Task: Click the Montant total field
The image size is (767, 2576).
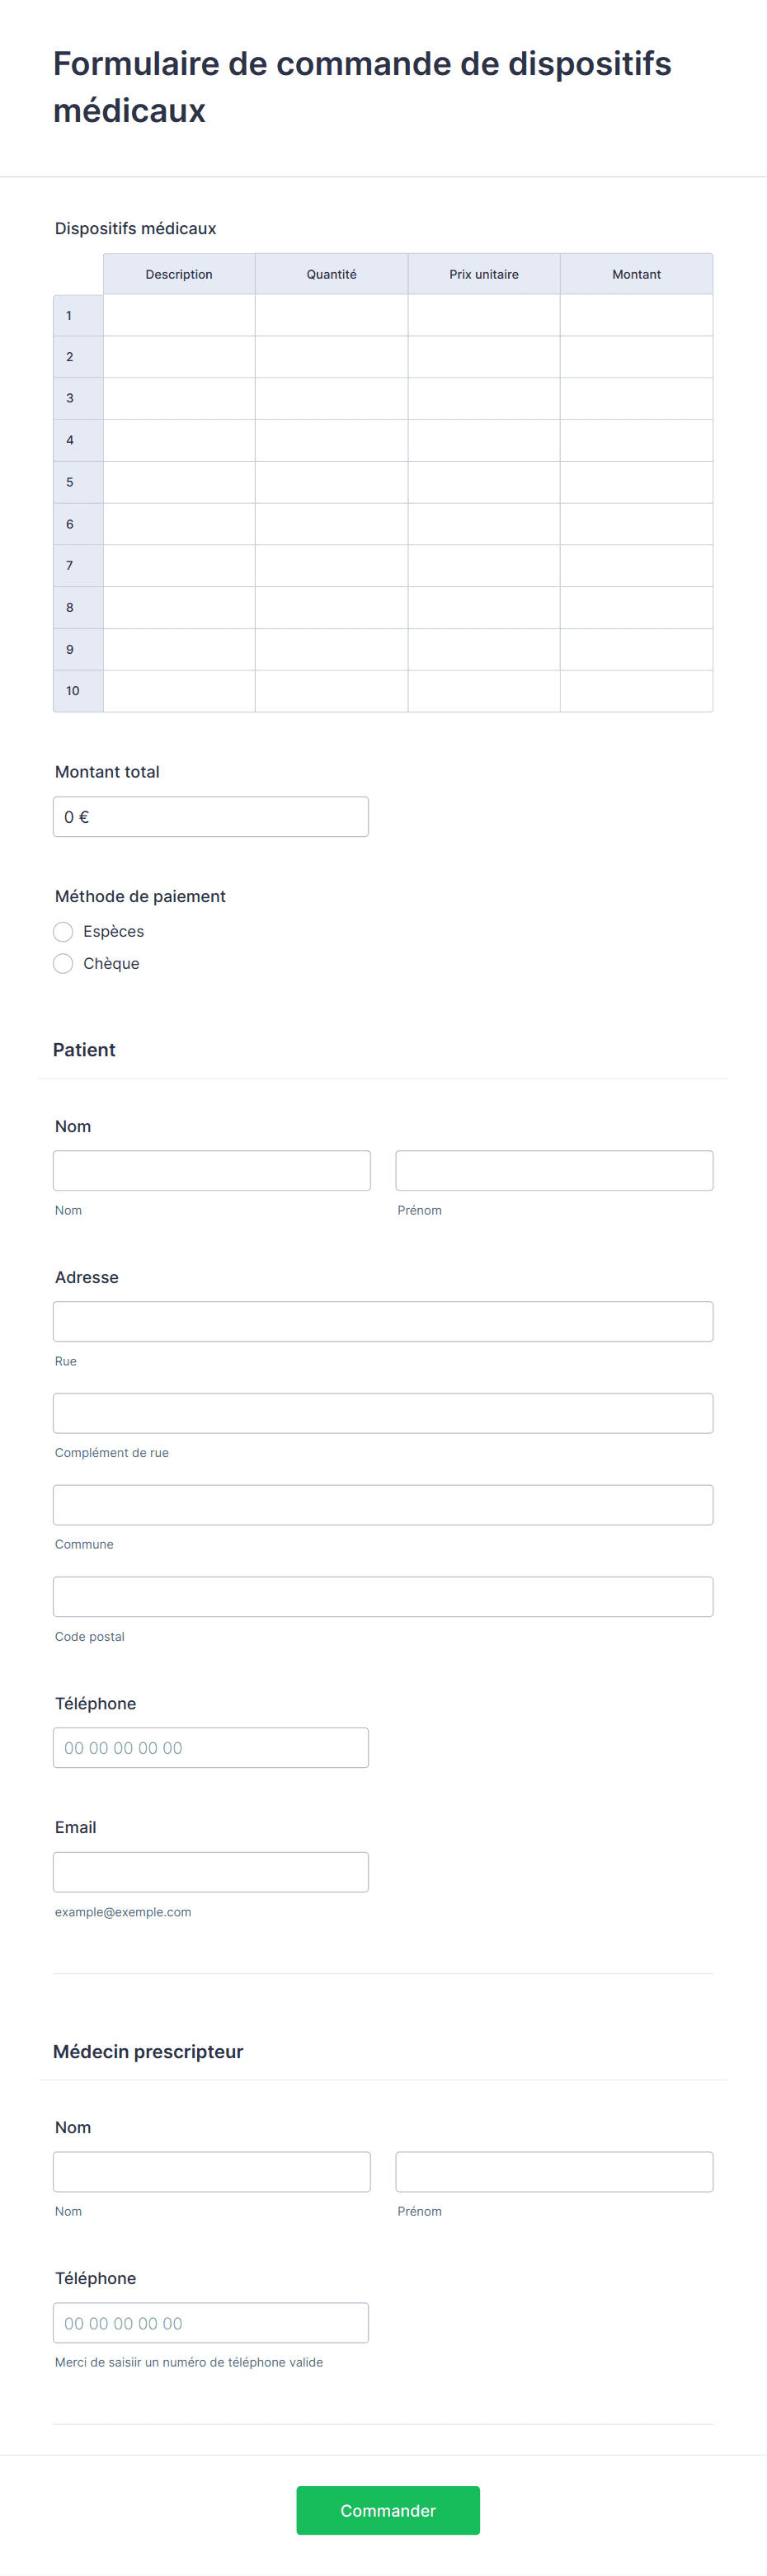Action: pyautogui.click(x=211, y=816)
